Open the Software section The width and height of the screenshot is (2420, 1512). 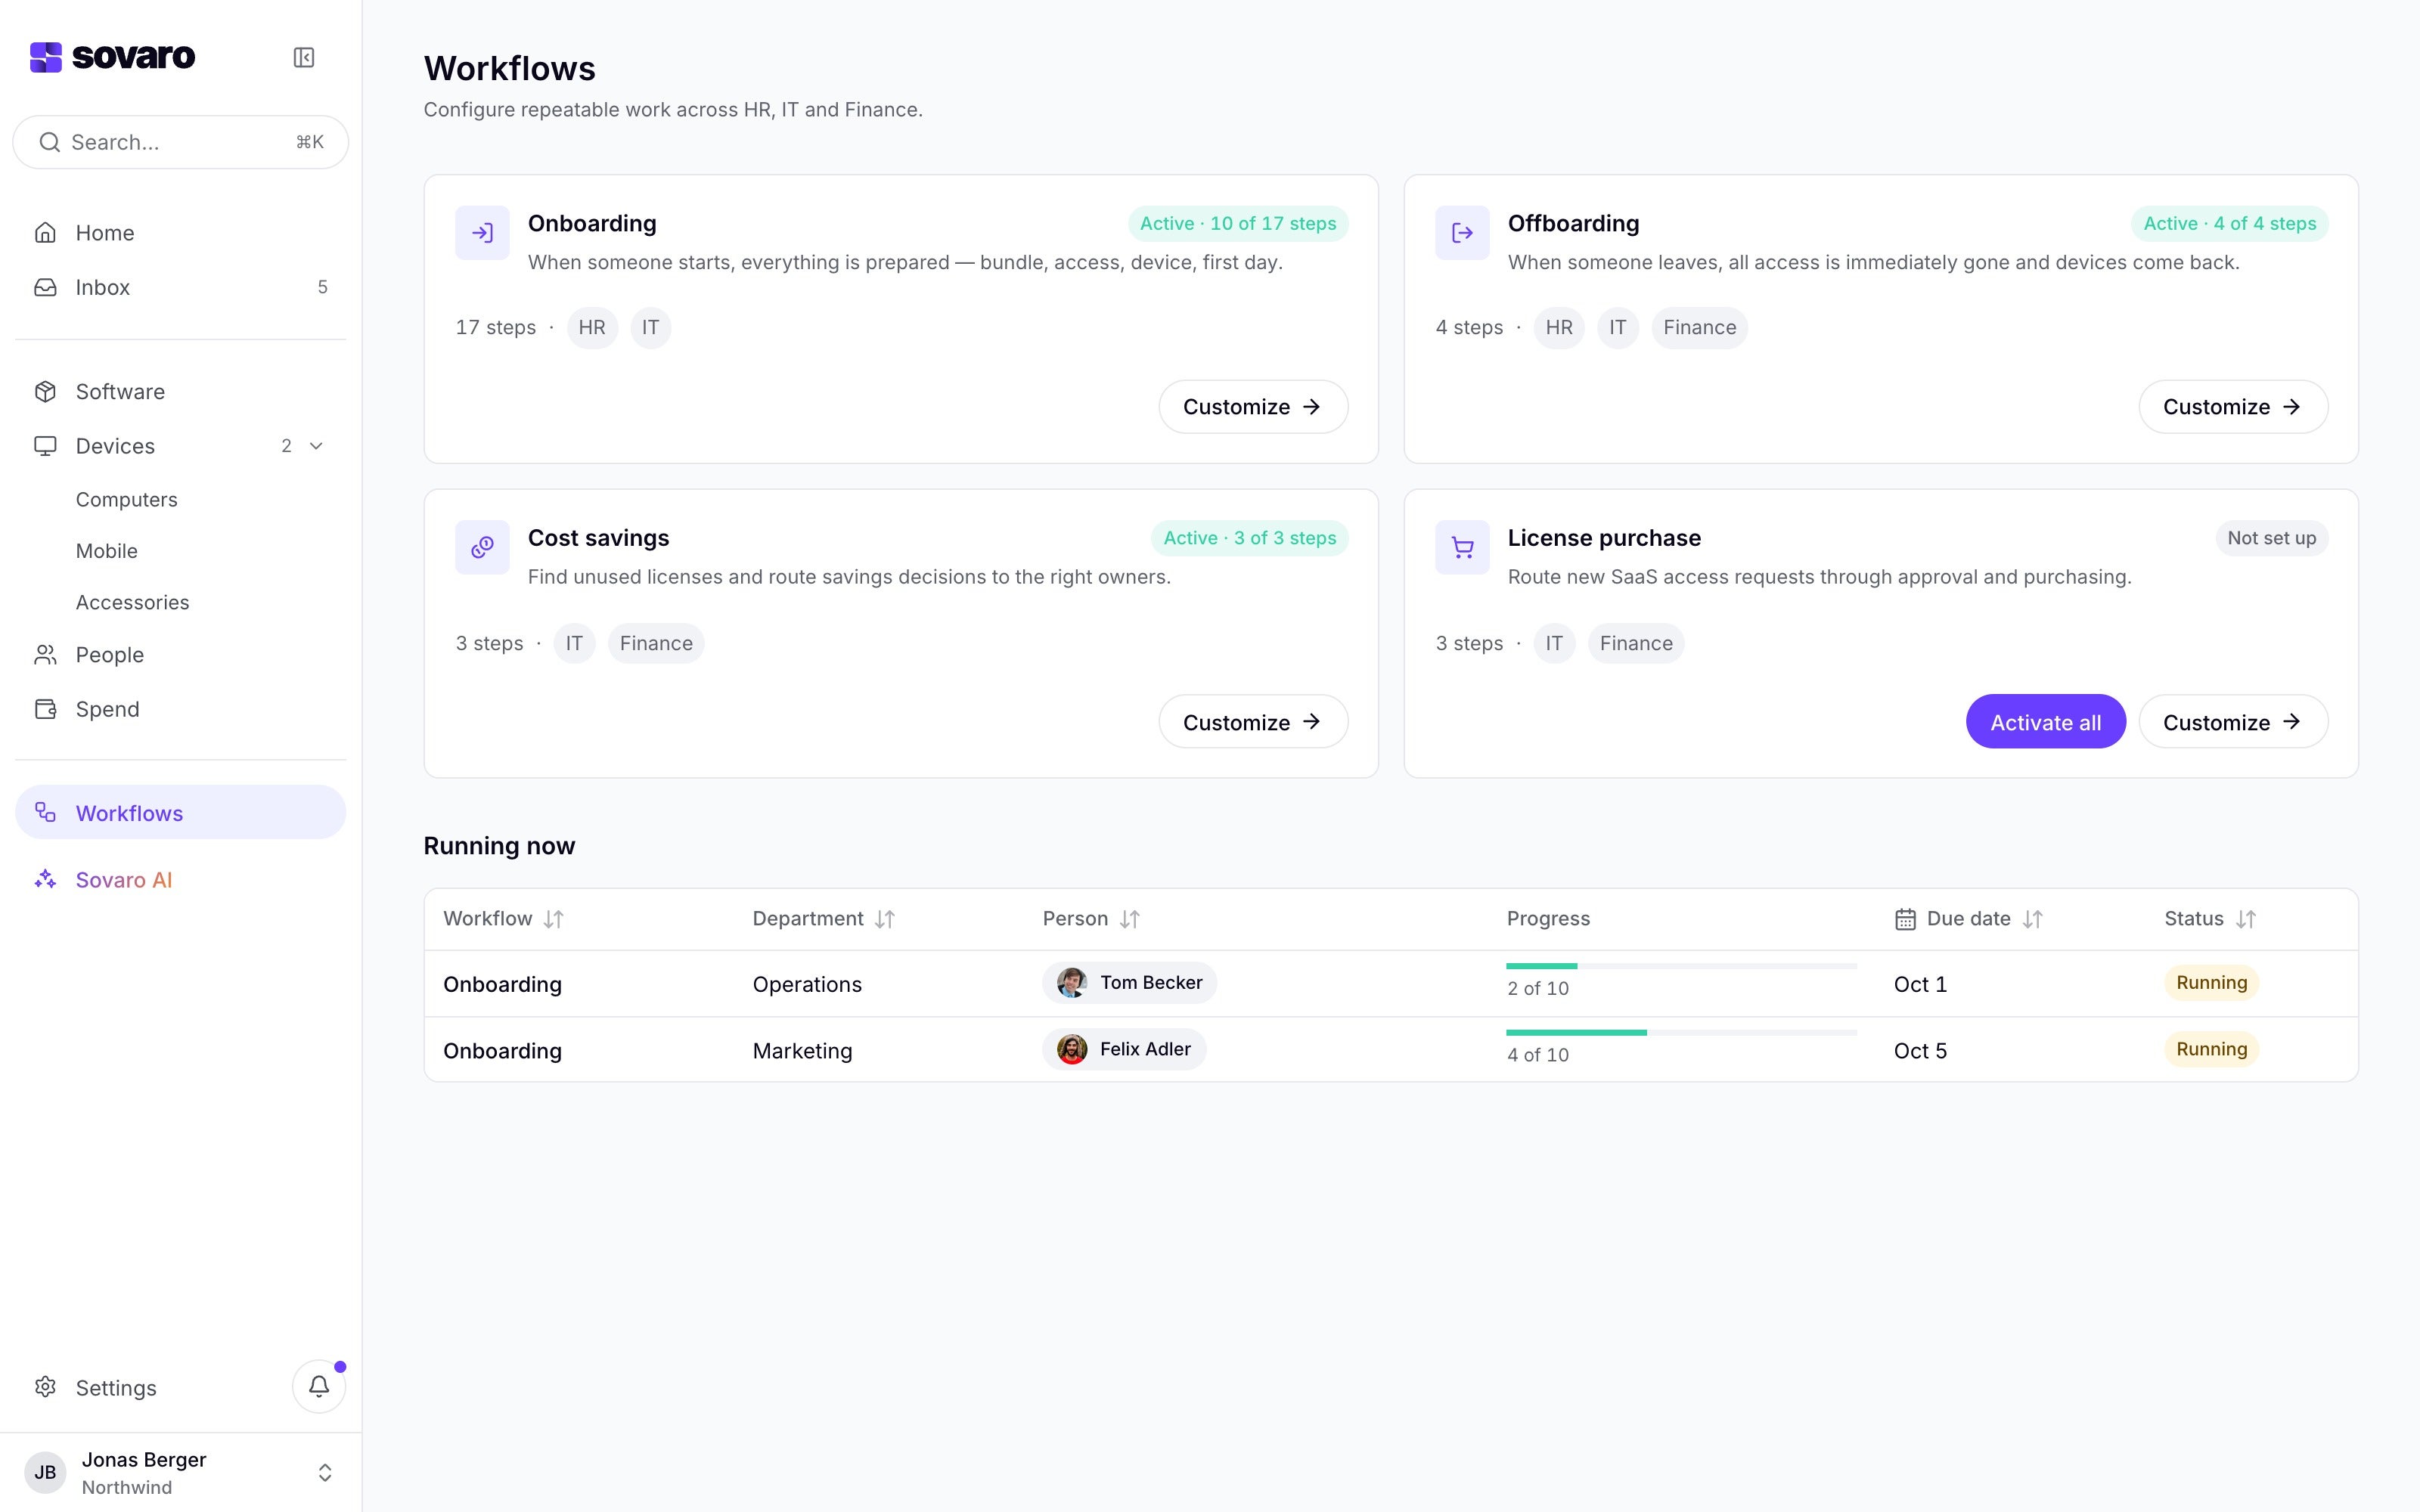pos(180,391)
